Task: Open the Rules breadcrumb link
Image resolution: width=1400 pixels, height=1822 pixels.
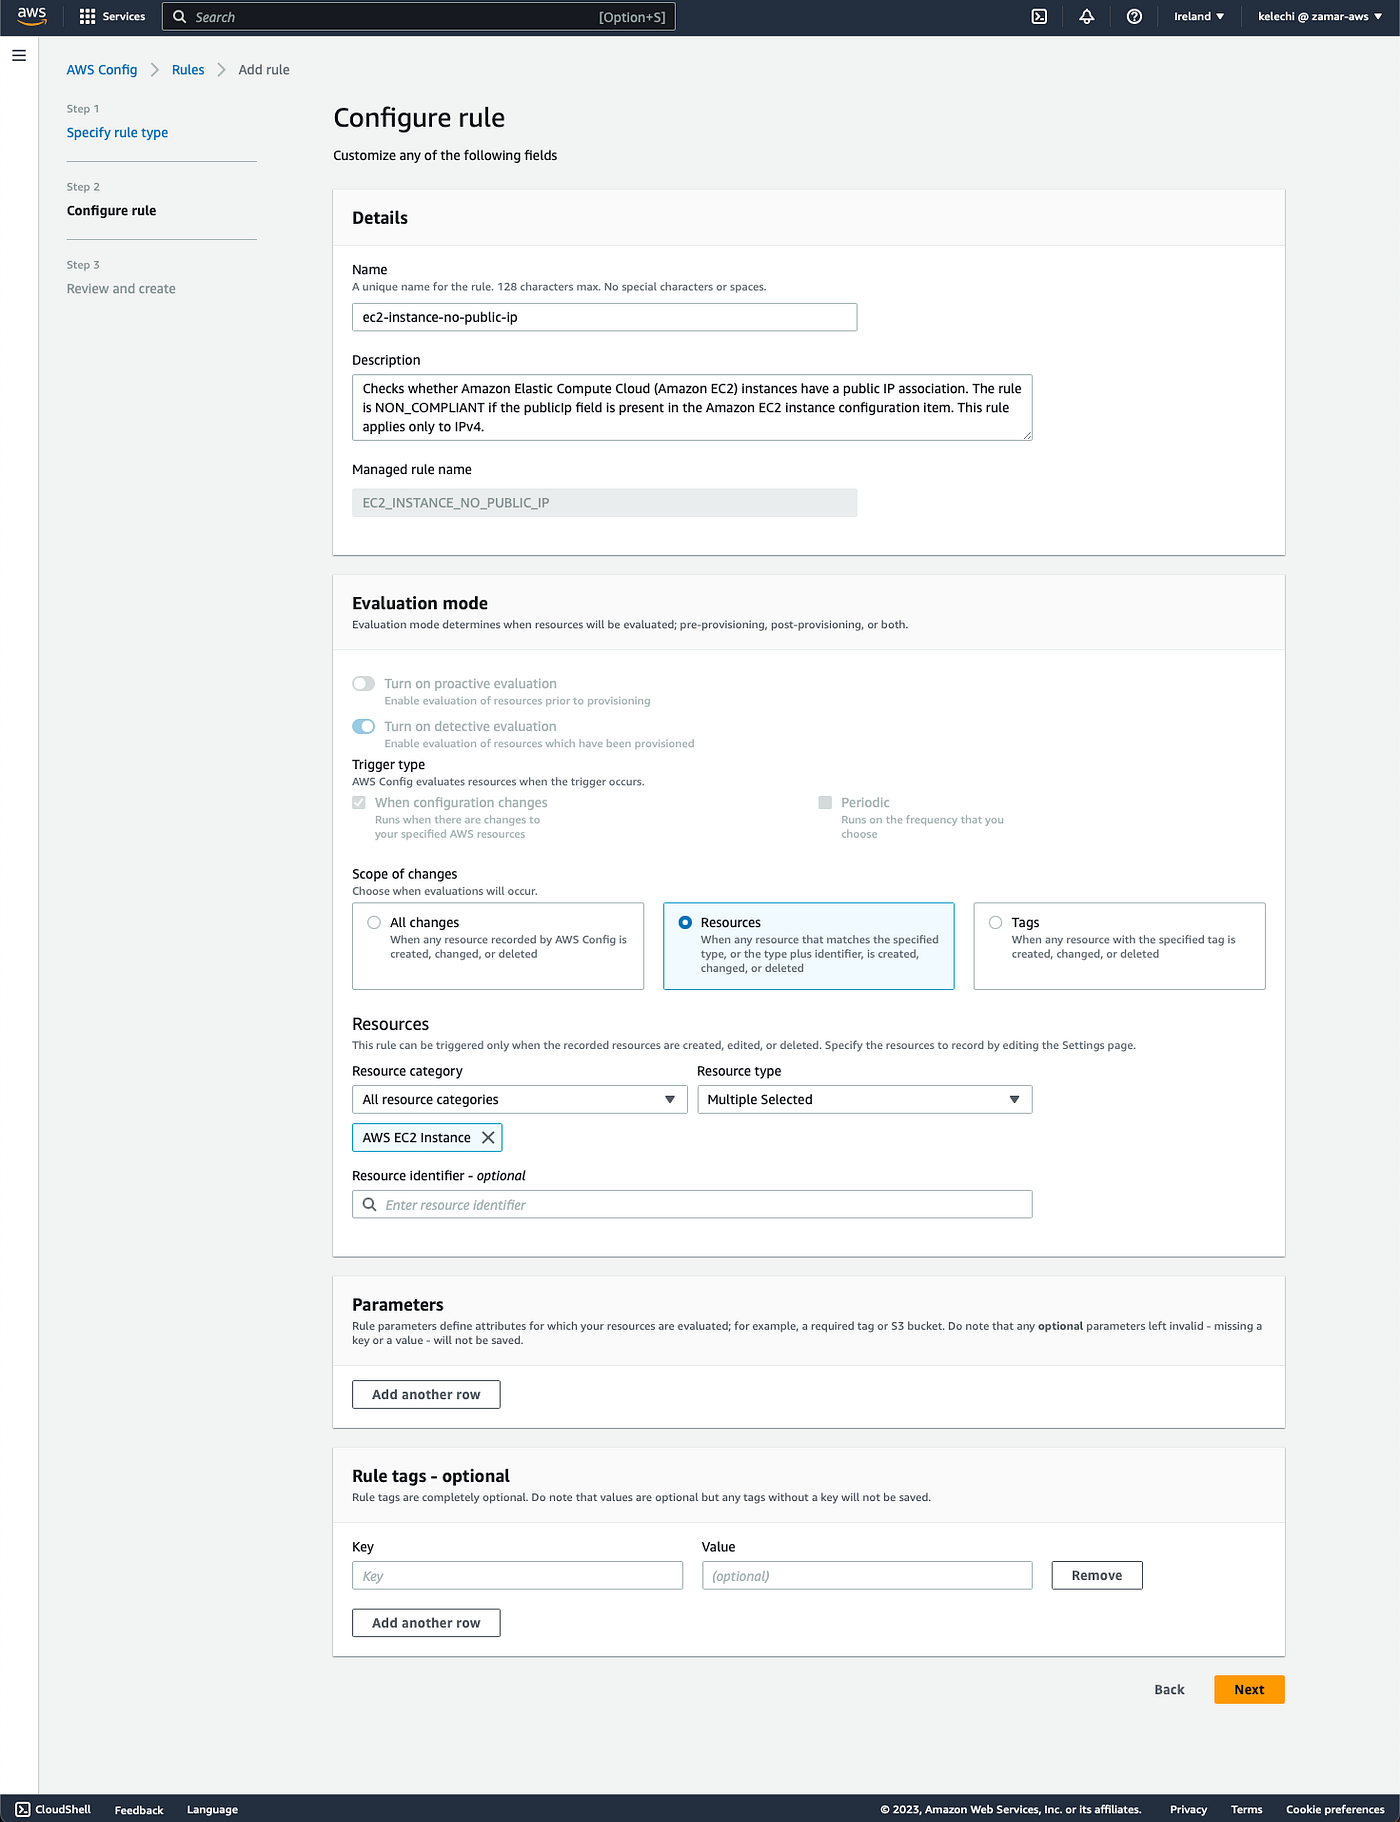Action: [x=188, y=70]
